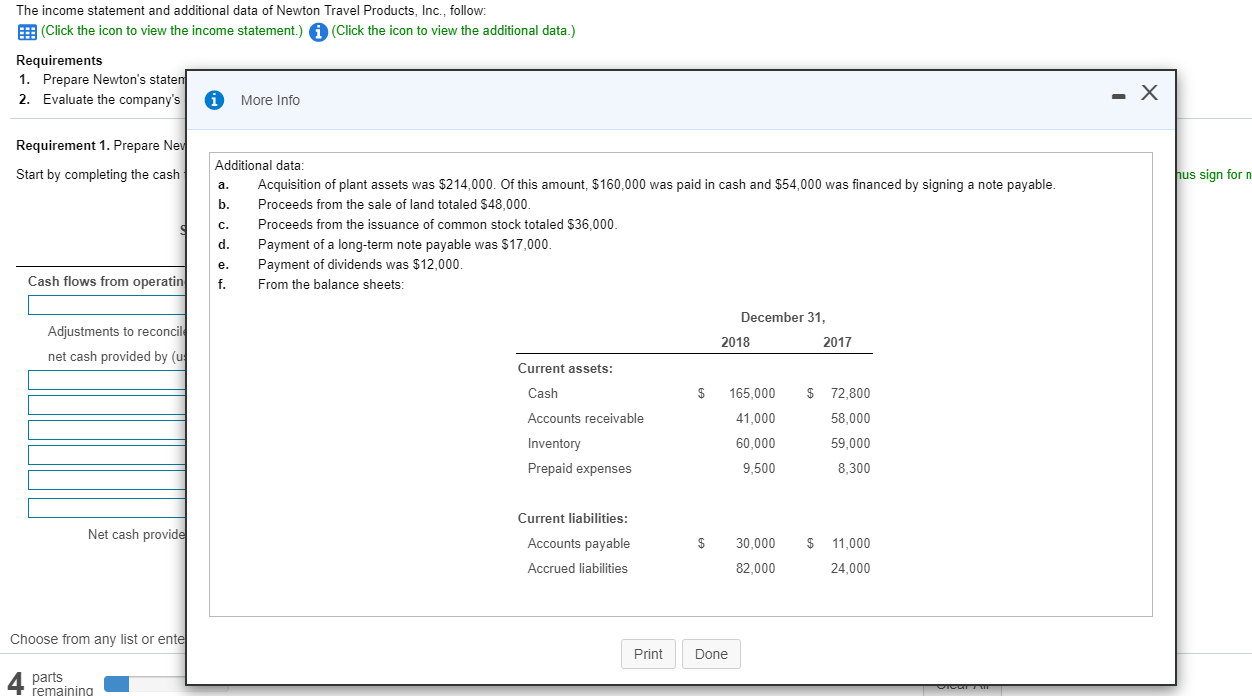The width and height of the screenshot is (1252, 696).
Task: Select the Cash flows from operating input field
Action: click(x=107, y=305)
